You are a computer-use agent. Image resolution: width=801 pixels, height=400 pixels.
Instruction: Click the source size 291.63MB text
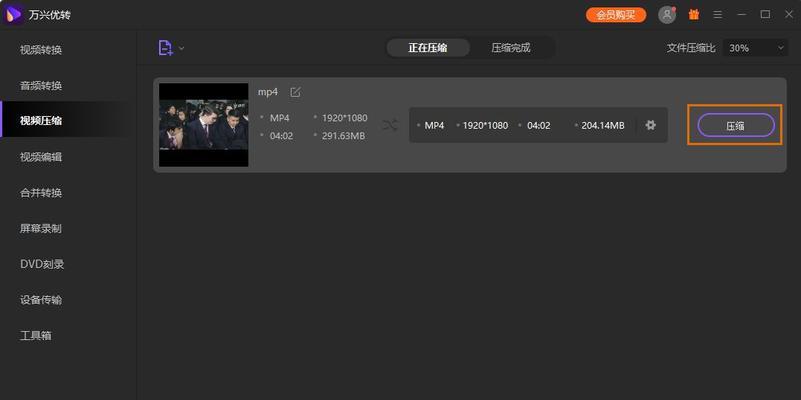click(343, 136)
